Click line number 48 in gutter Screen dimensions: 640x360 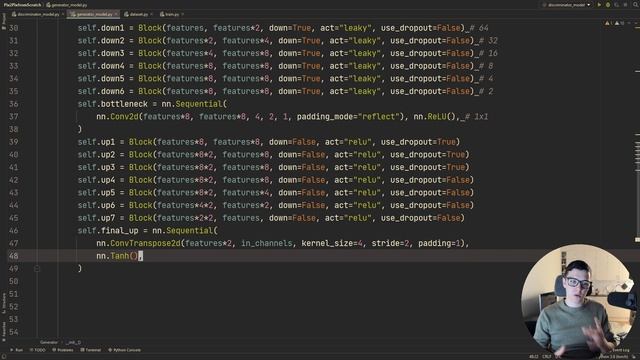tap(13, 256)
